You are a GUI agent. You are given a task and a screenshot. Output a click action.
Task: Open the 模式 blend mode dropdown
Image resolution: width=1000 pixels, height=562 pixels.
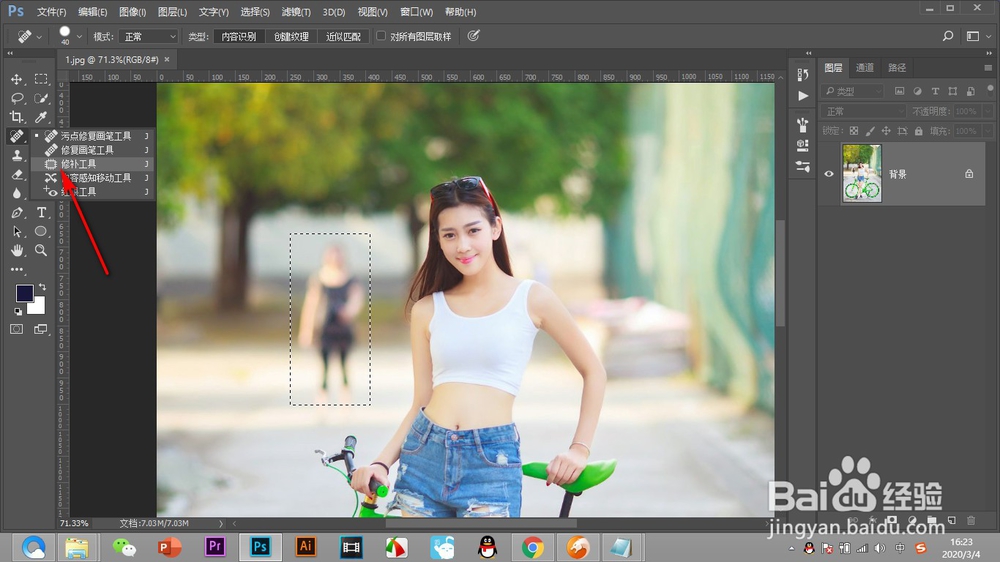tap(148, 36)
